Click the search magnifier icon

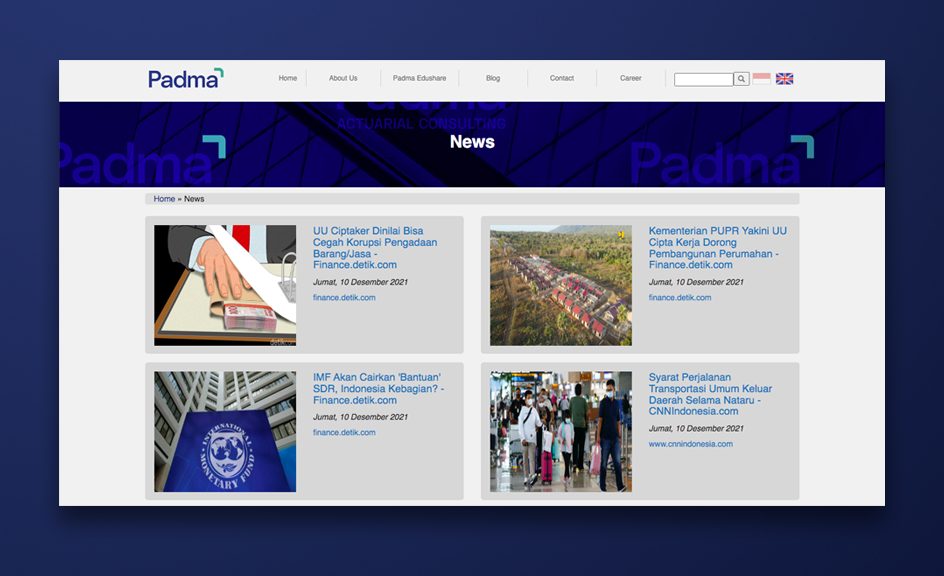click(741, 78)
